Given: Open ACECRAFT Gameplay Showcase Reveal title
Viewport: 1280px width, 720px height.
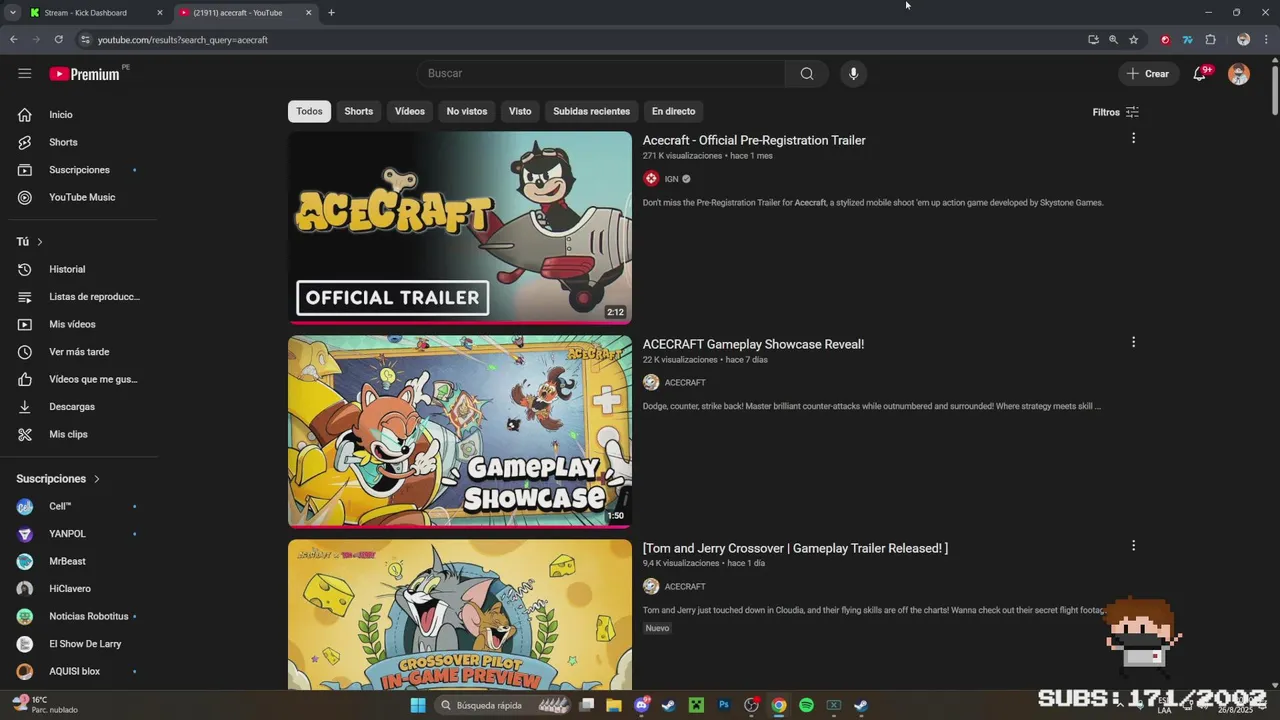Looking at the screenshot, I should point(753,344).
